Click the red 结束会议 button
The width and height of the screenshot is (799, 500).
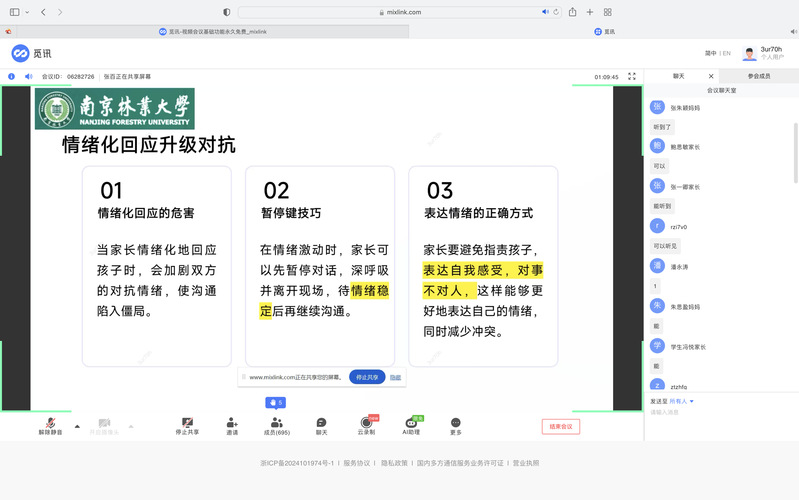(560, 426)
